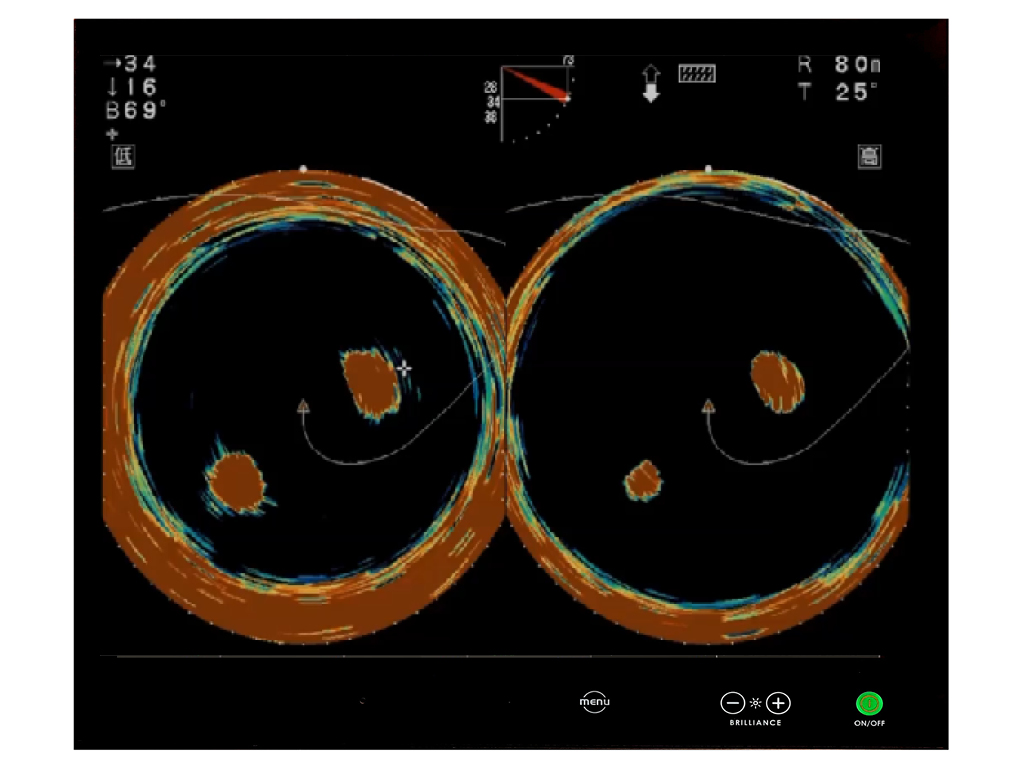Image resolution: width=1024 pixels, height=768 pixels.
Task: Decrease brilliance with the minus button
Action: 732,703
